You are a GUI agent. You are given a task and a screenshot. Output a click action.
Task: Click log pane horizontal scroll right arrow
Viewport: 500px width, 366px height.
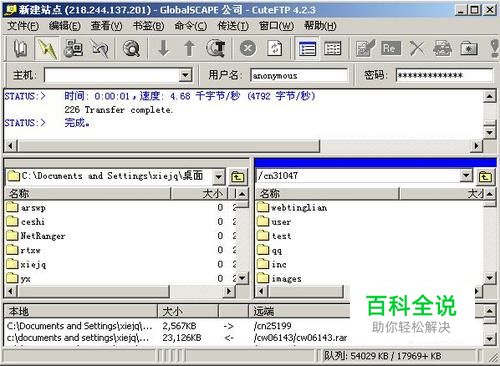(x=476, y=146)
